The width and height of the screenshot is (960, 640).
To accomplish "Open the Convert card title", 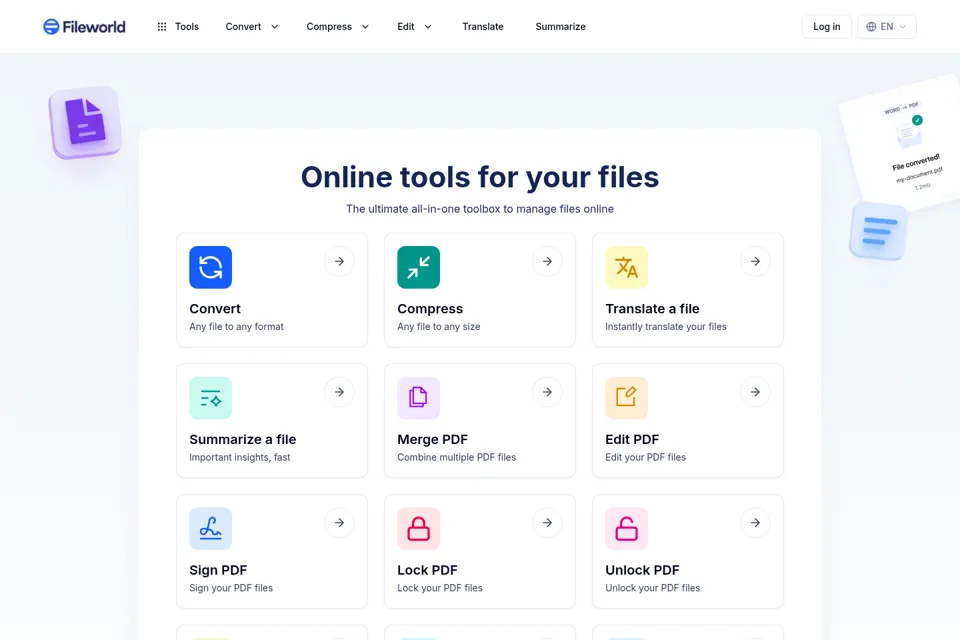I will point(215,309).
